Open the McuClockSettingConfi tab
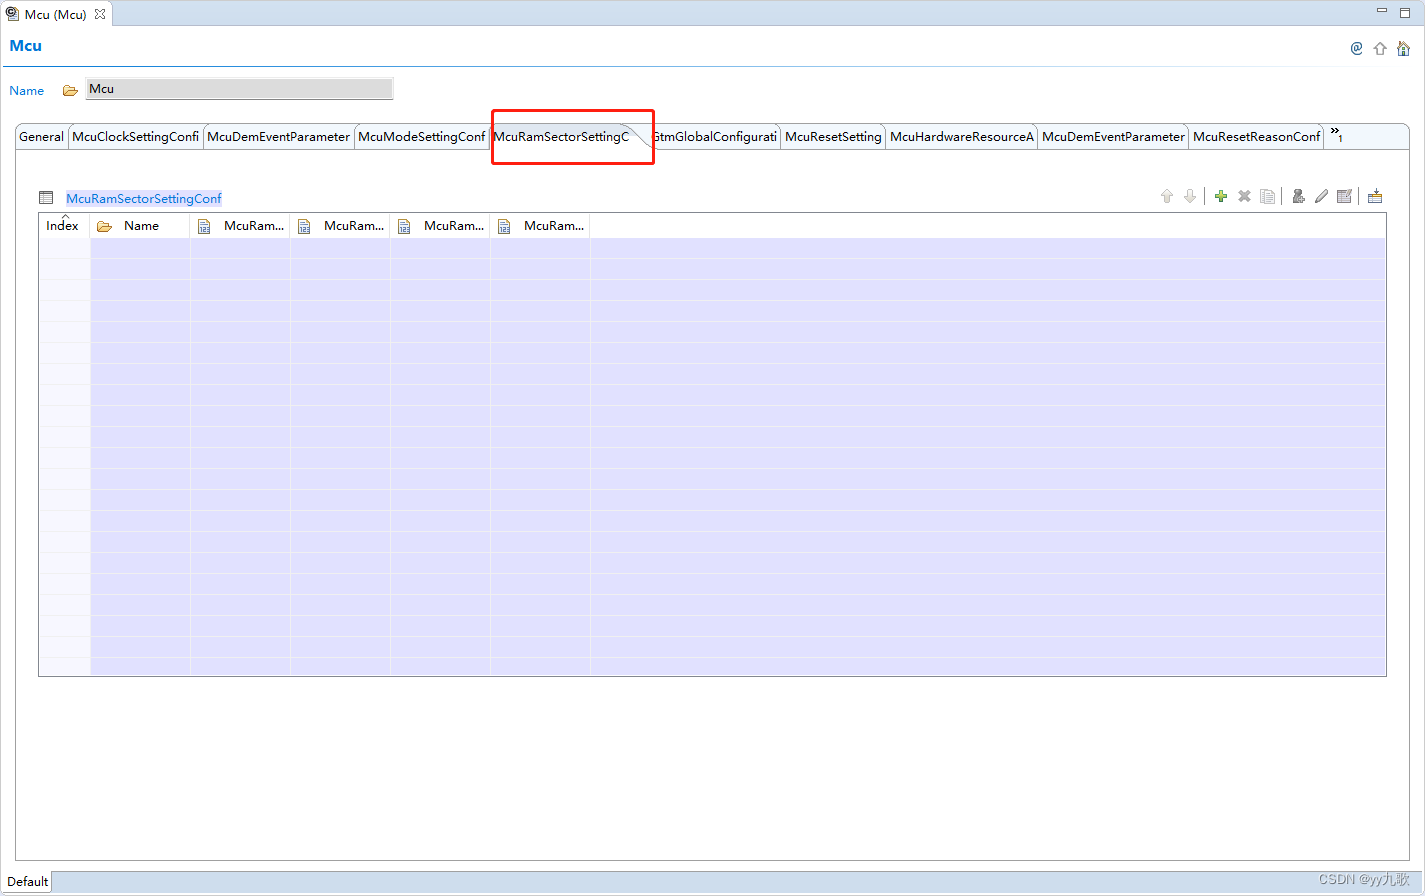This screenshot has height=896, width=1425. point(136,137)
